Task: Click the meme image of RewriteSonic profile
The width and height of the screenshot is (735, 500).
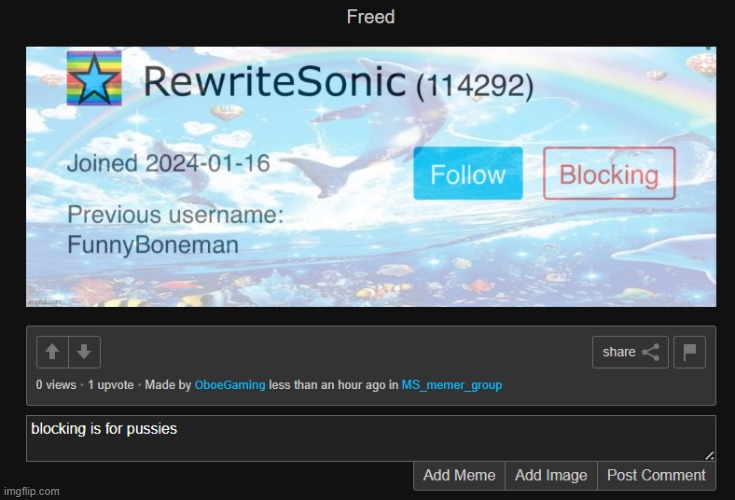Action: pos(371,177)
